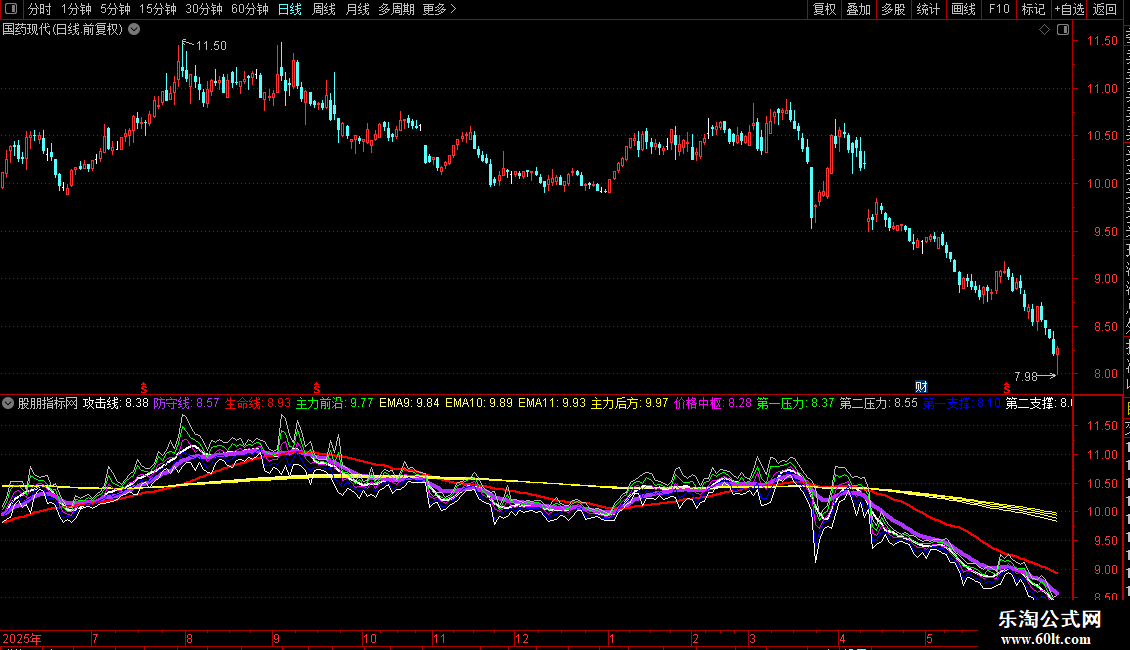Screen dimensions: 1130x650
Task: Activate the 画线 drawing tools
Action: (963, 9)
